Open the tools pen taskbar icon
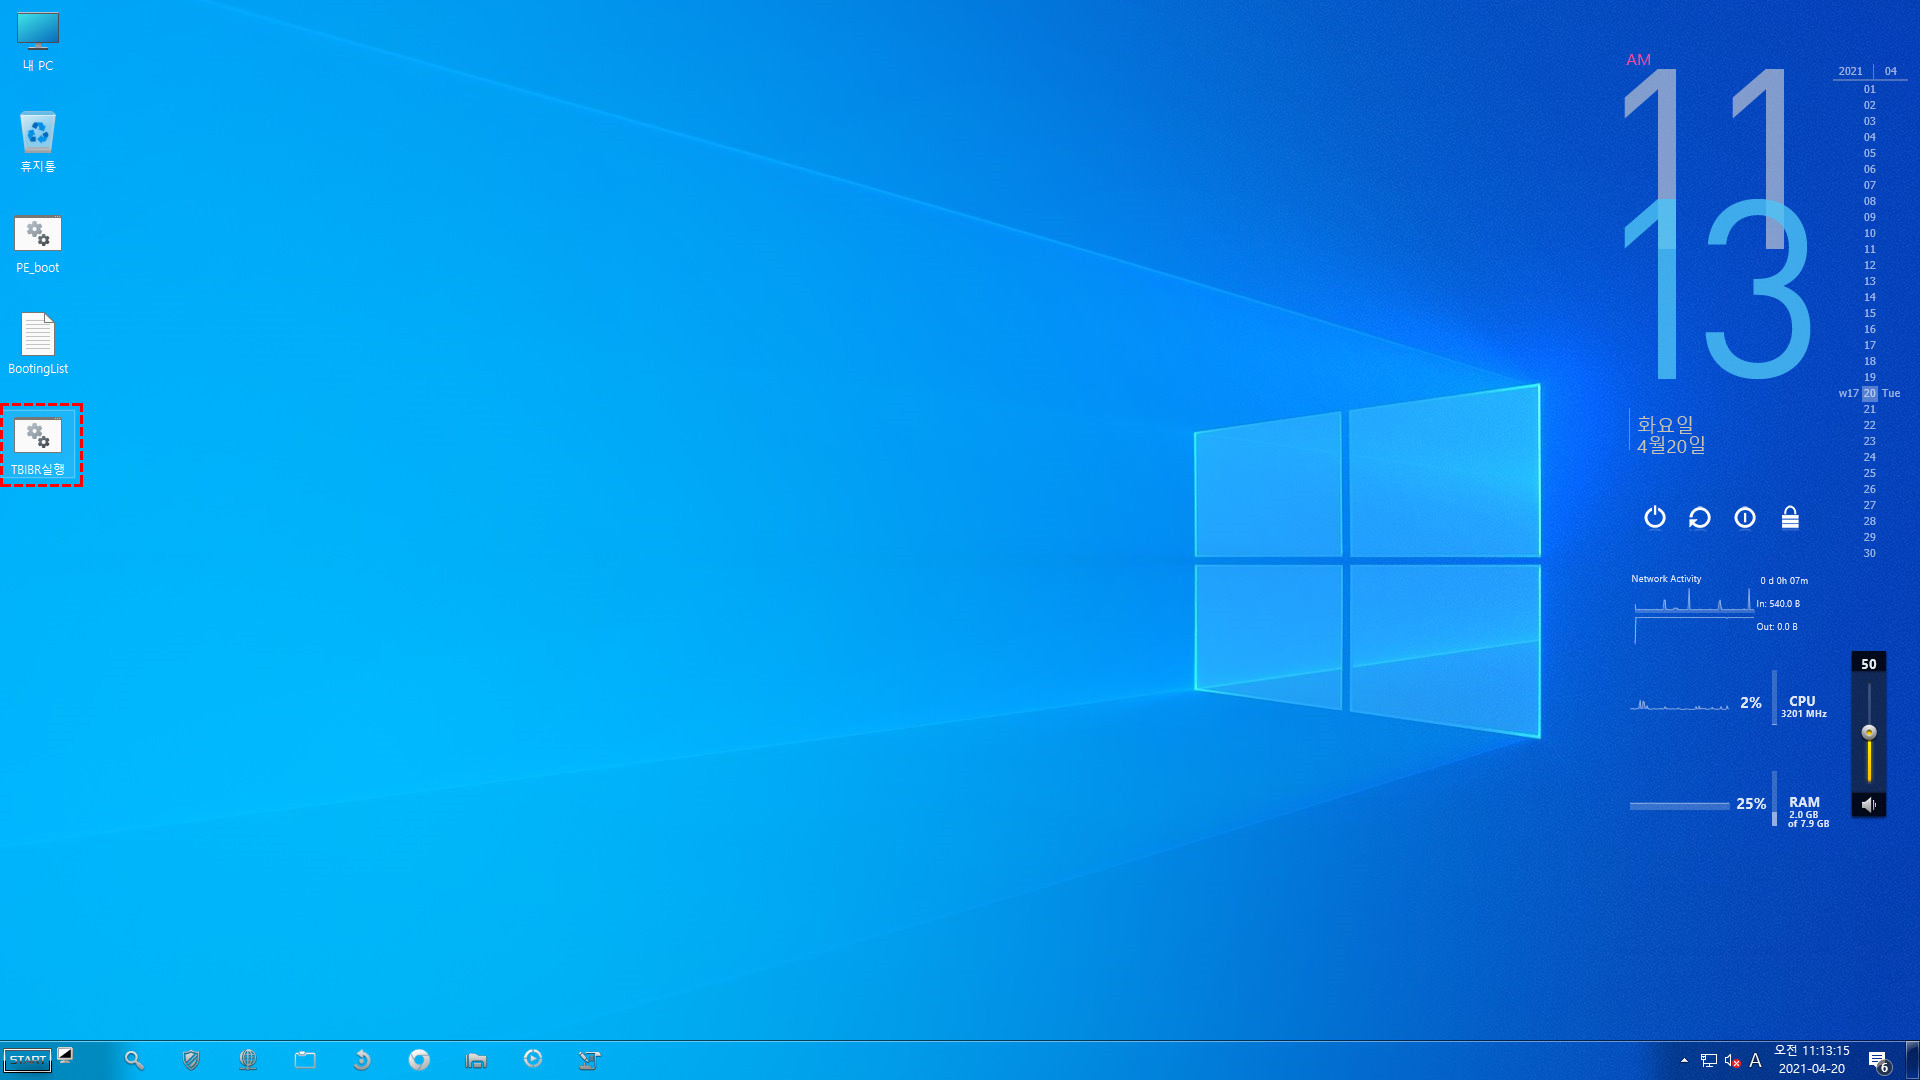1920x1080 pixels. [x=590, y=1060]
